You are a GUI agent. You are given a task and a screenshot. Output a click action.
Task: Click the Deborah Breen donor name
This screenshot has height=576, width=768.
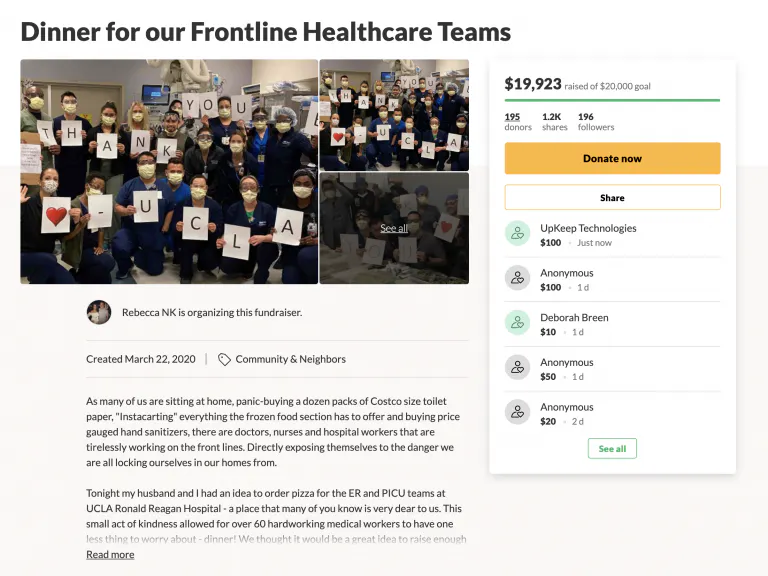pyautogui.click(x=574, y=318)
